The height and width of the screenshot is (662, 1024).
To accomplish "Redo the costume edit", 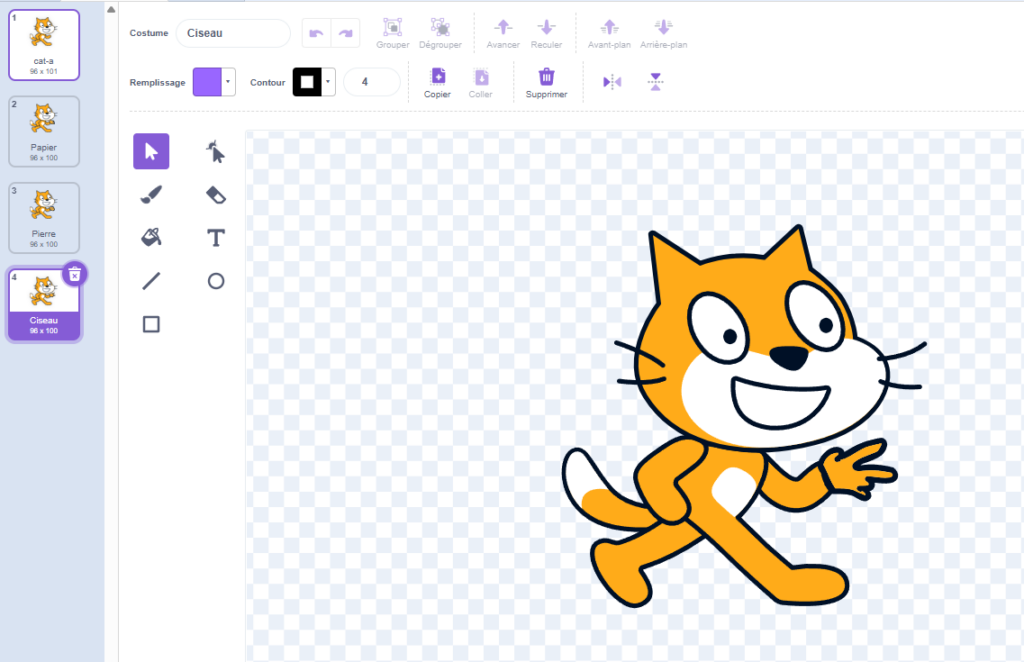I will 345,33.
